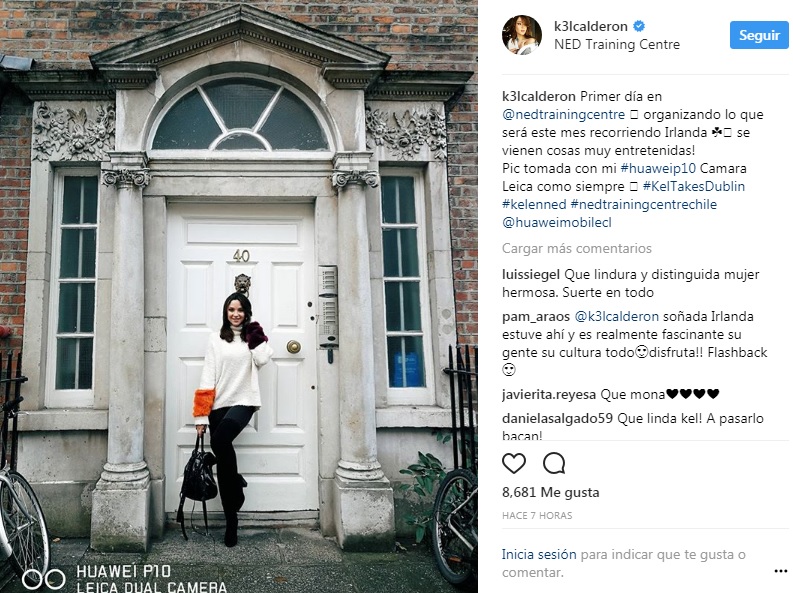Open commenter pam_araos's profile
Image resolution: width=793 pixels, height=593 pixels.
[536, 316]
